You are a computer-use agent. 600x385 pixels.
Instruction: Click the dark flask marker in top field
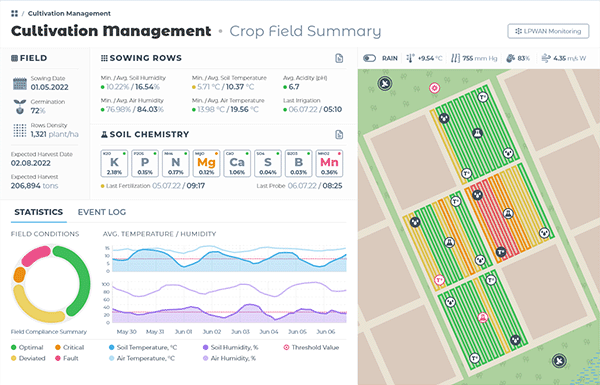477,133
